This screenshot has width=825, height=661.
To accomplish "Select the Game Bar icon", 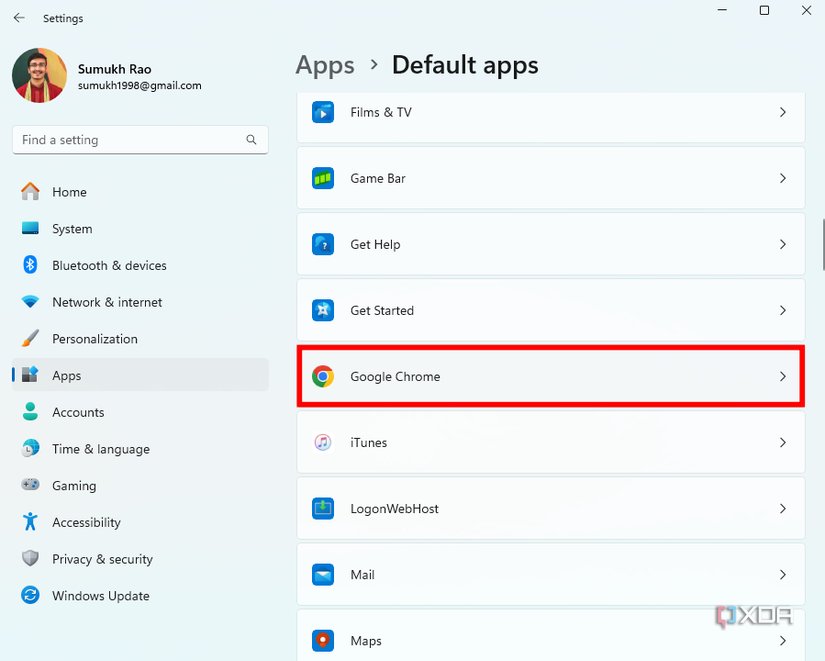I will (322, 178).
